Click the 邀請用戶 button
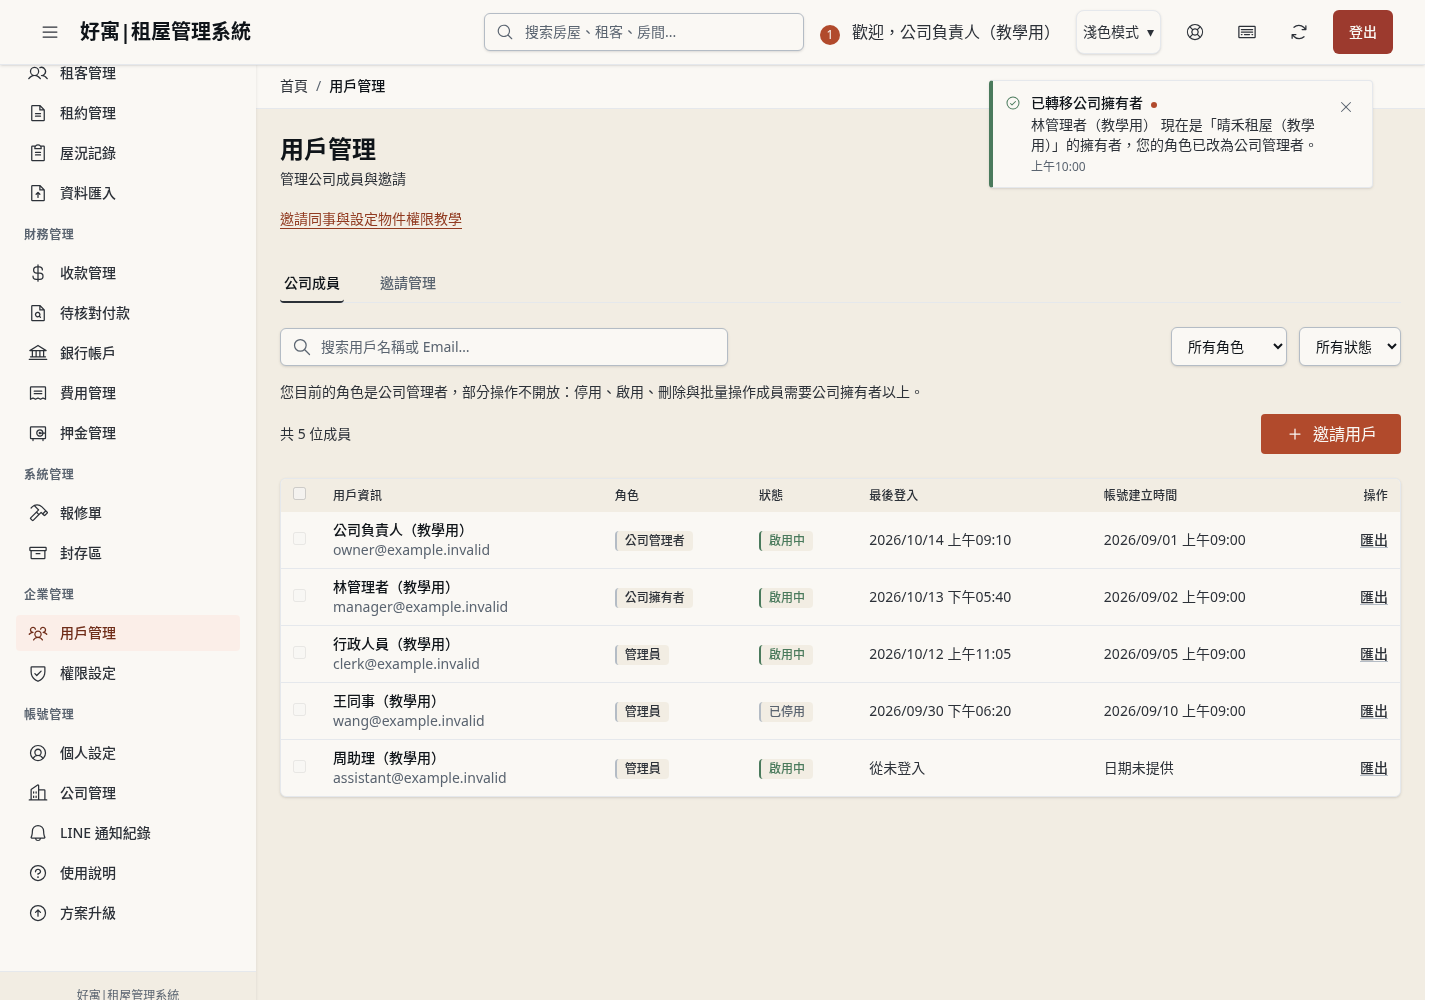 pos(1330,434)
